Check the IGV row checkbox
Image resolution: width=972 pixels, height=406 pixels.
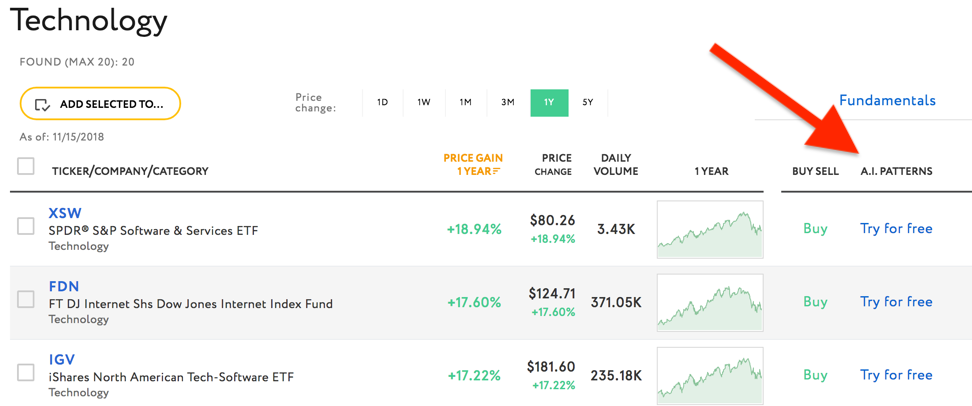[x=26, y=373]
